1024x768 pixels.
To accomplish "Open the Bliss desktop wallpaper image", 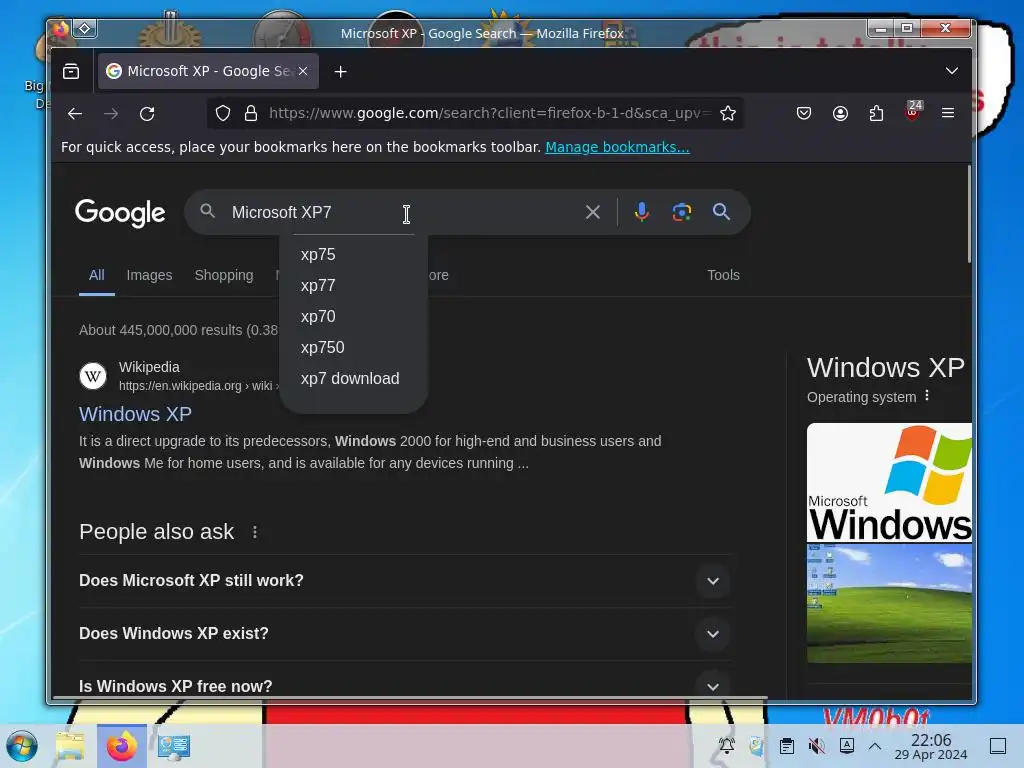I will tap(889, 603).
